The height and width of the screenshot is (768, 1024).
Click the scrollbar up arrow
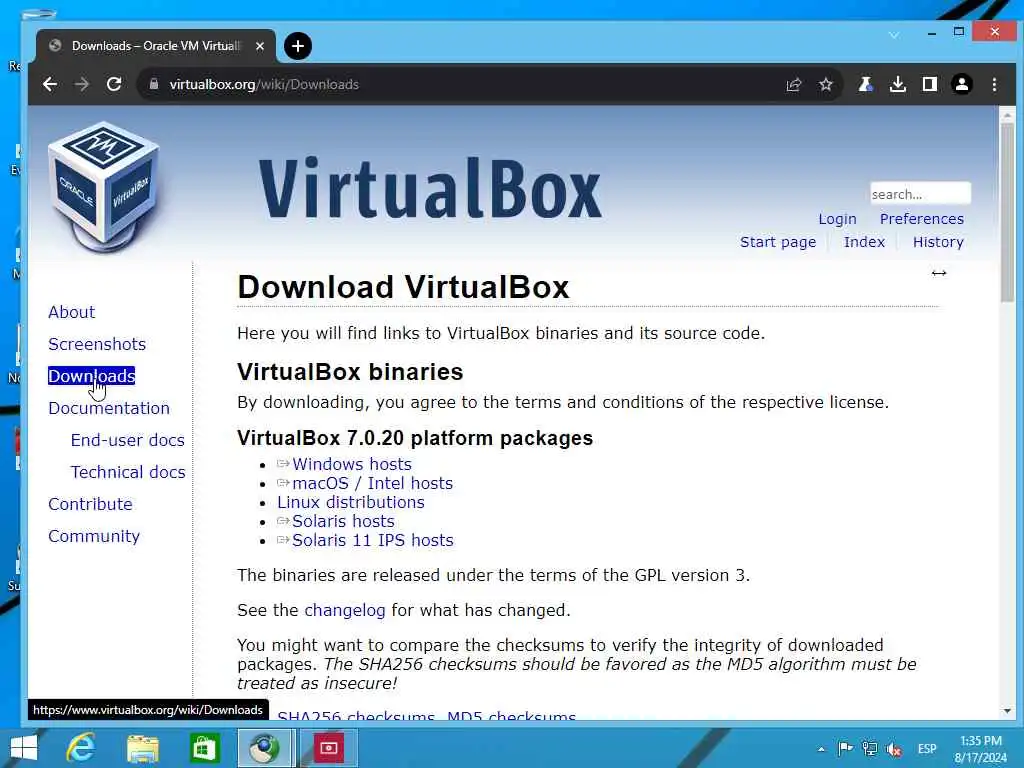[1007, 116]
